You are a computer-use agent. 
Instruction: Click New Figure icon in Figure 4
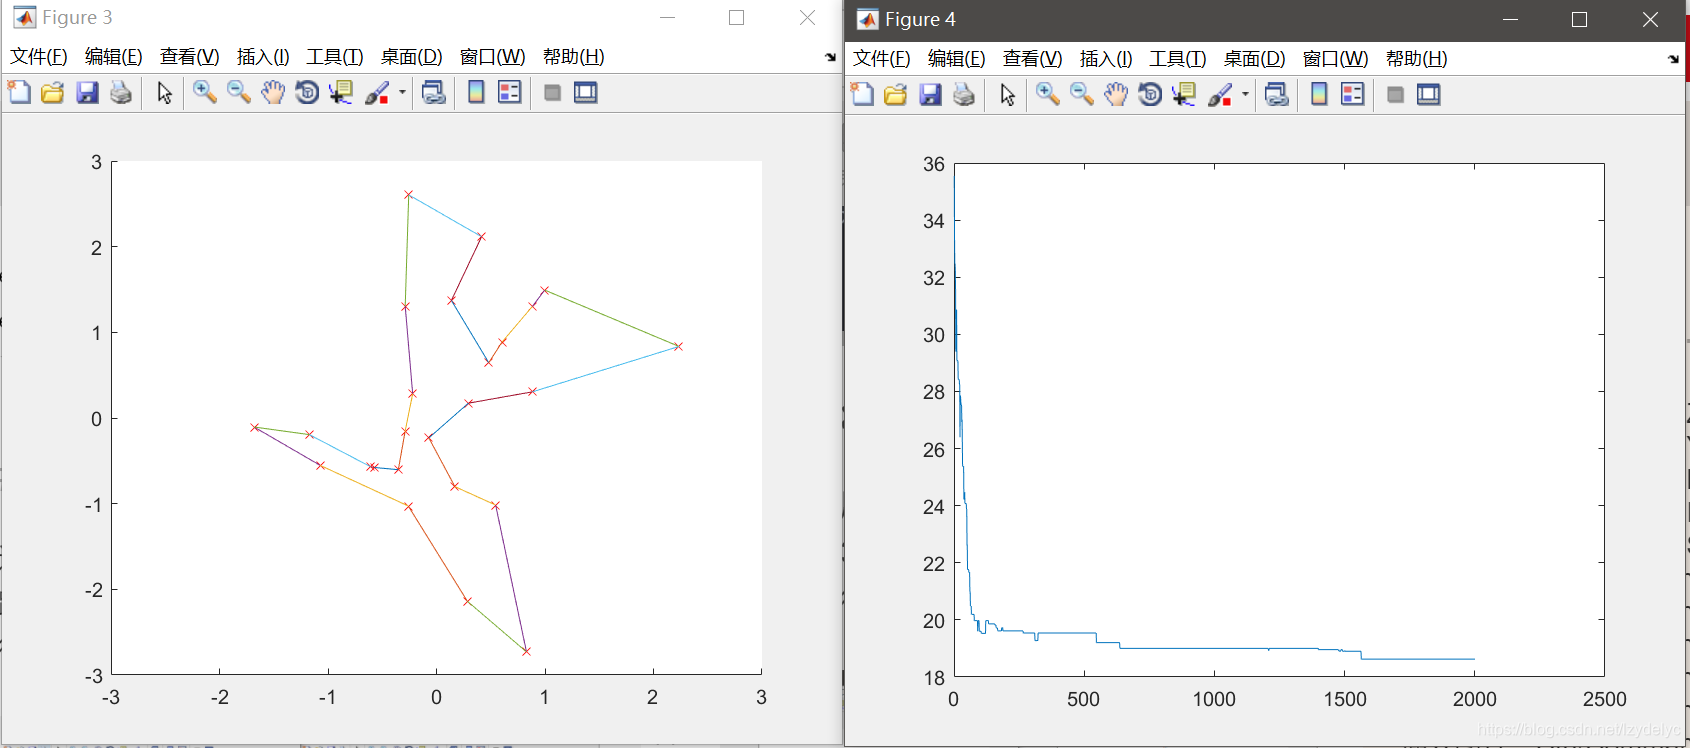(862, 95)
